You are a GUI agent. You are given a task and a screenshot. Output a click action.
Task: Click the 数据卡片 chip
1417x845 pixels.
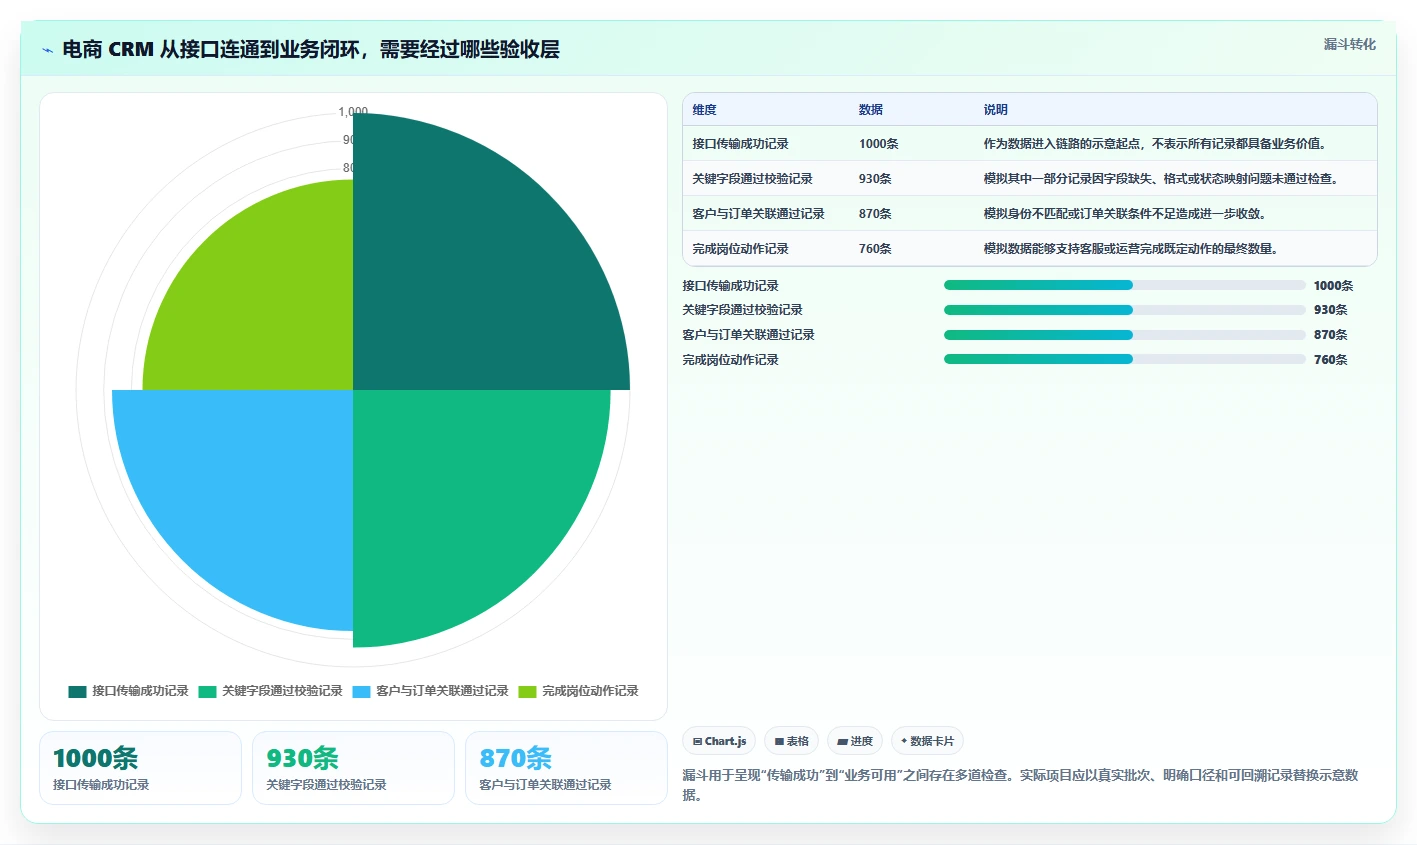pyautogui.click(x=927, y=741)
